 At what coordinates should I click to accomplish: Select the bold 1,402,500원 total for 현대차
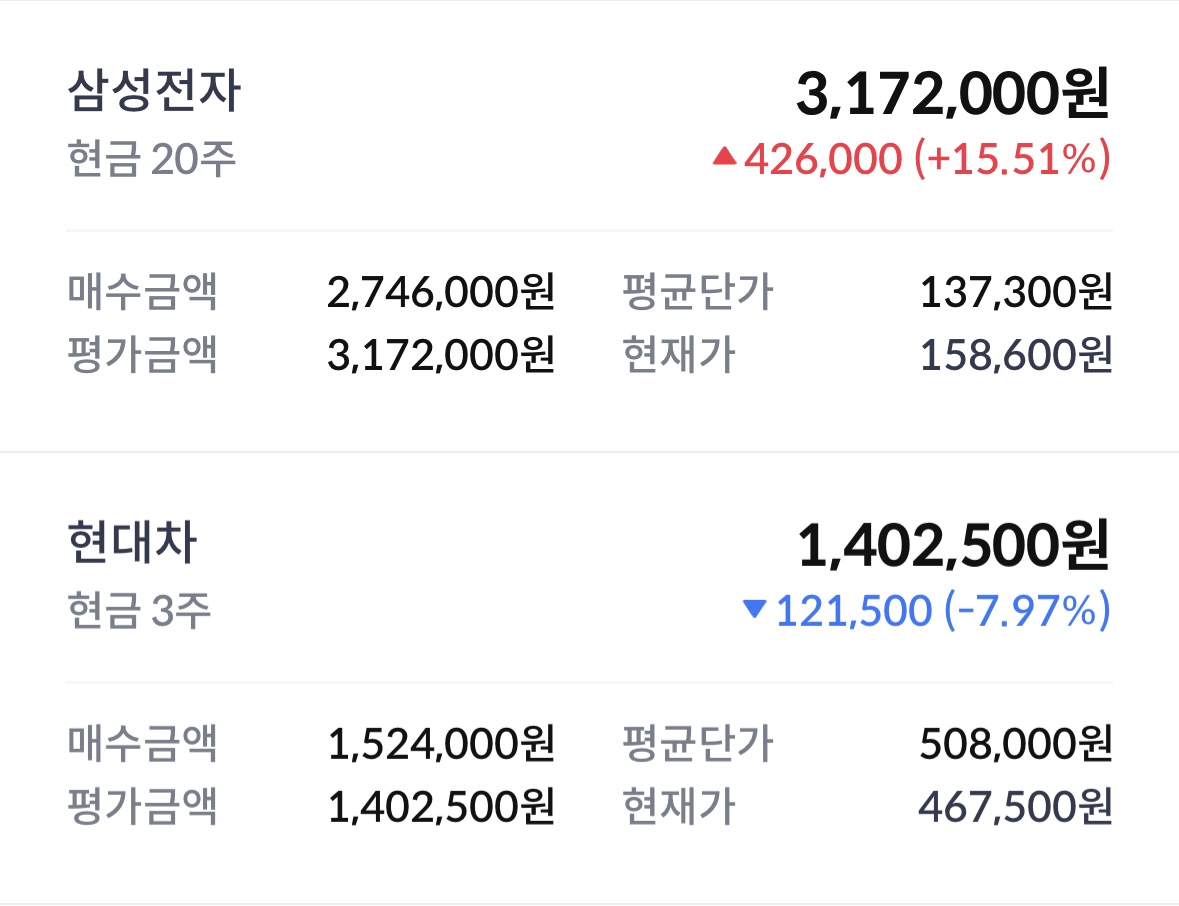coord(953,546)
